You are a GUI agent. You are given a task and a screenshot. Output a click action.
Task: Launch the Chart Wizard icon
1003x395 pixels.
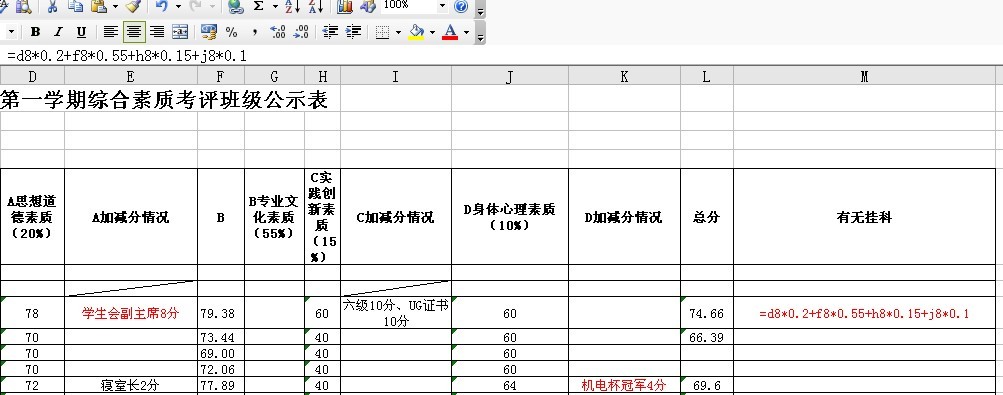coord(345,6)
